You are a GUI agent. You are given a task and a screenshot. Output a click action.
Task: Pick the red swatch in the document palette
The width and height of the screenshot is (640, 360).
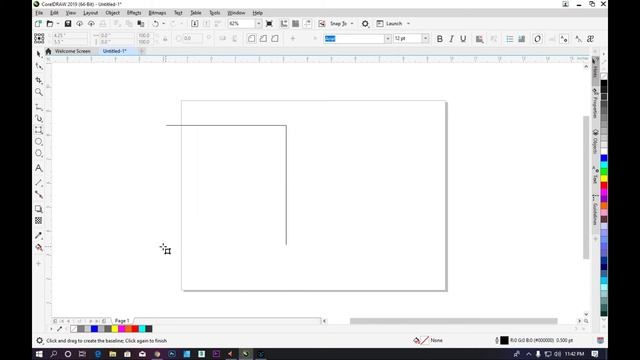[135, 329]
